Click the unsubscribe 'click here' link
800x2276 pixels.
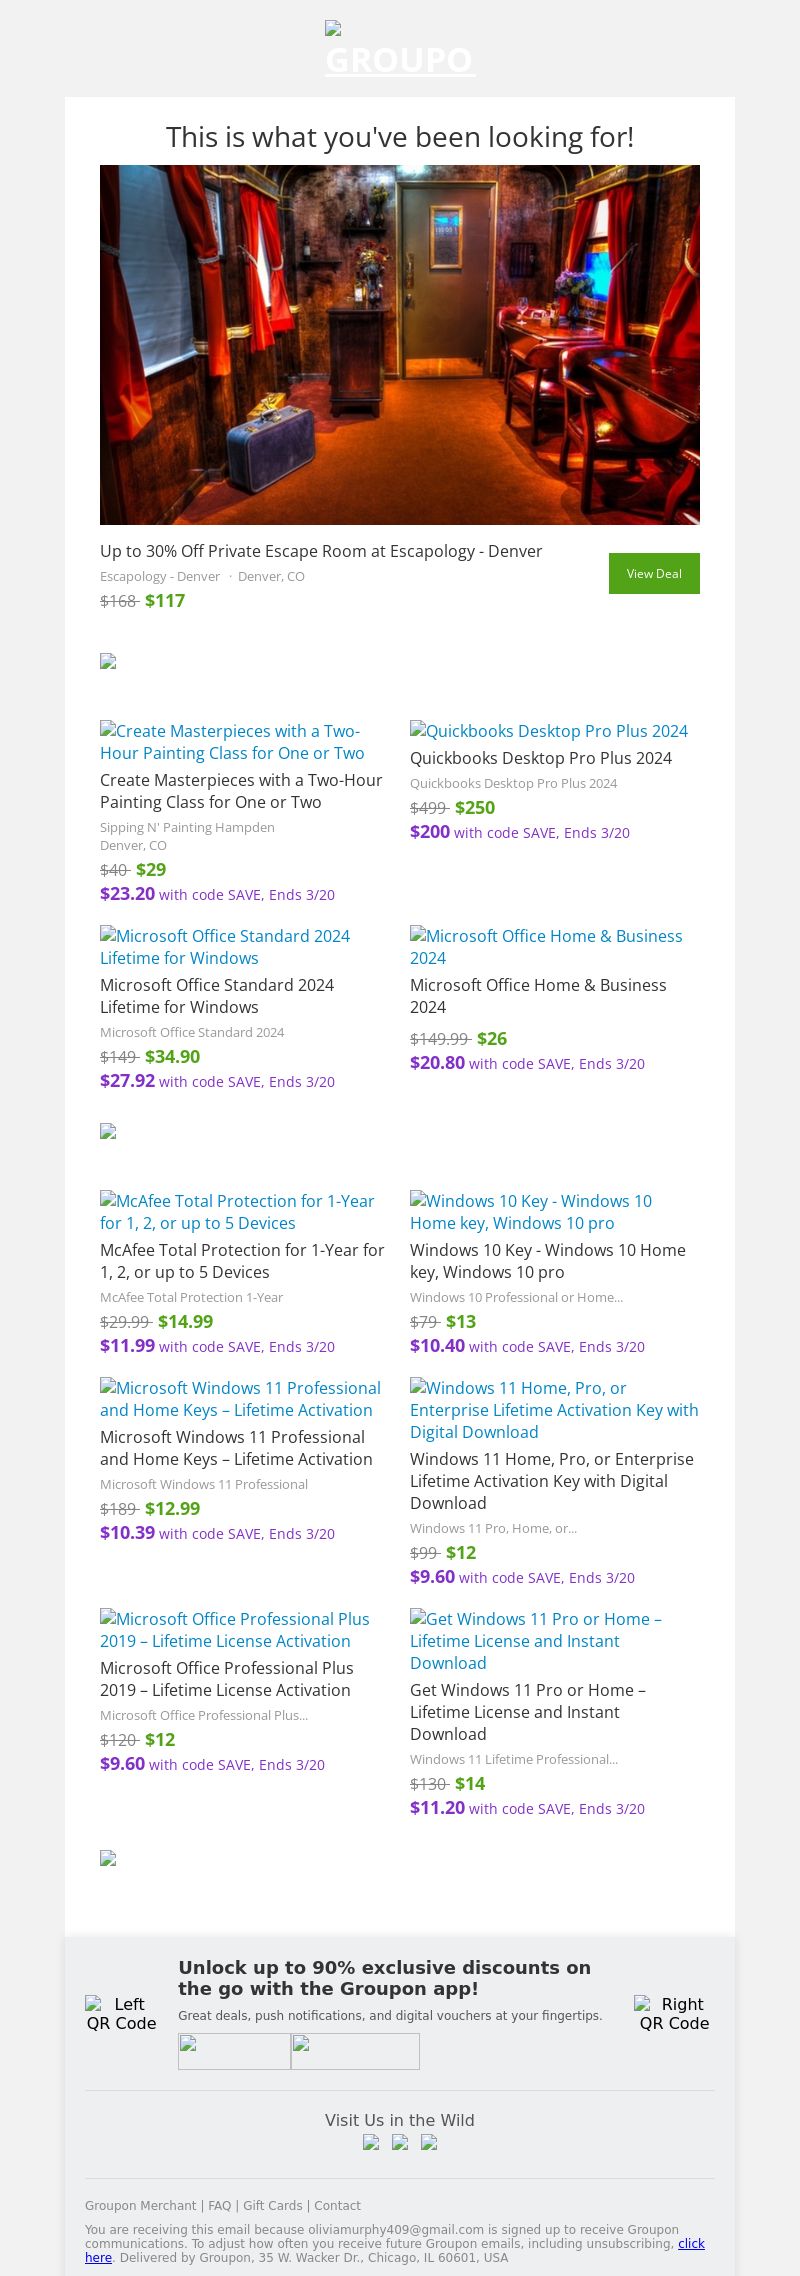(691, 2243)
